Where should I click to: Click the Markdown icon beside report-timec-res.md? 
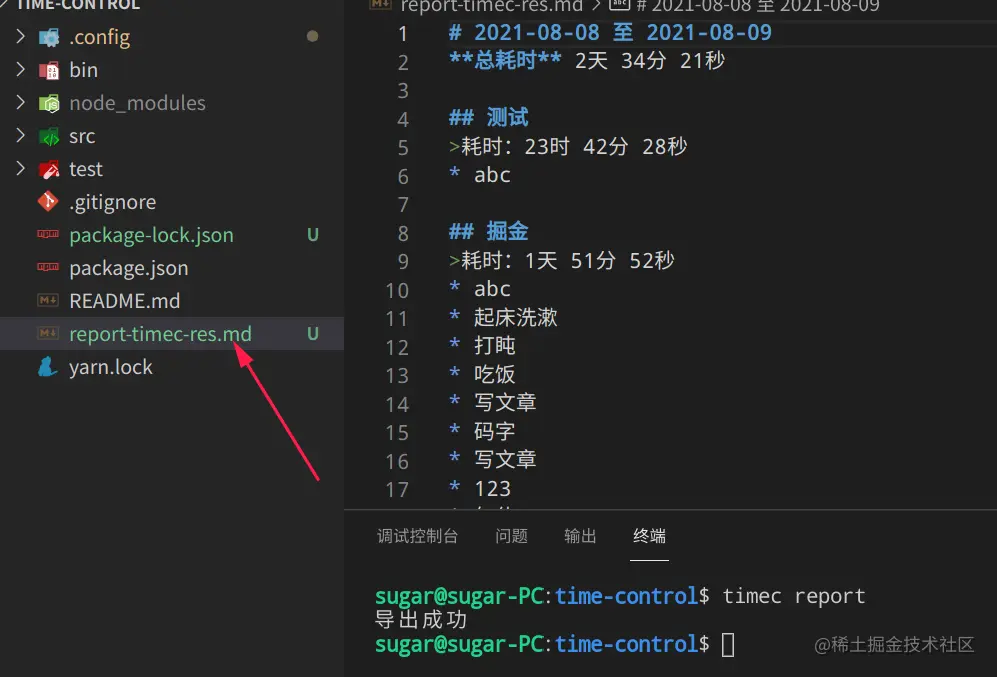point(47,334)
